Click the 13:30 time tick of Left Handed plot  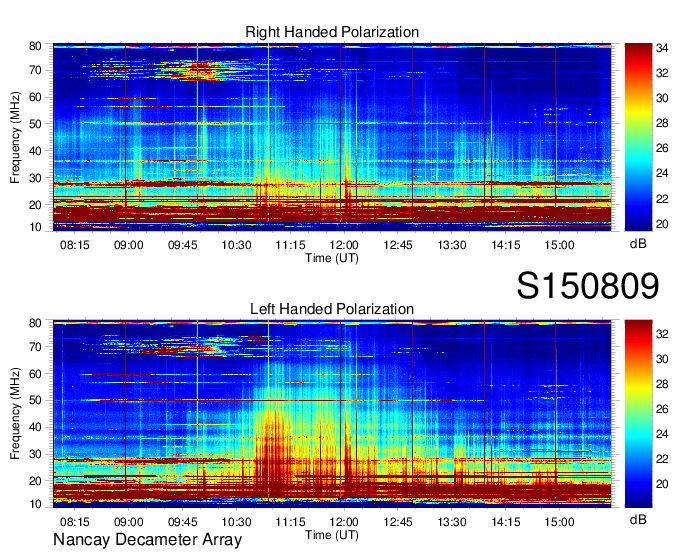[451, 522]
